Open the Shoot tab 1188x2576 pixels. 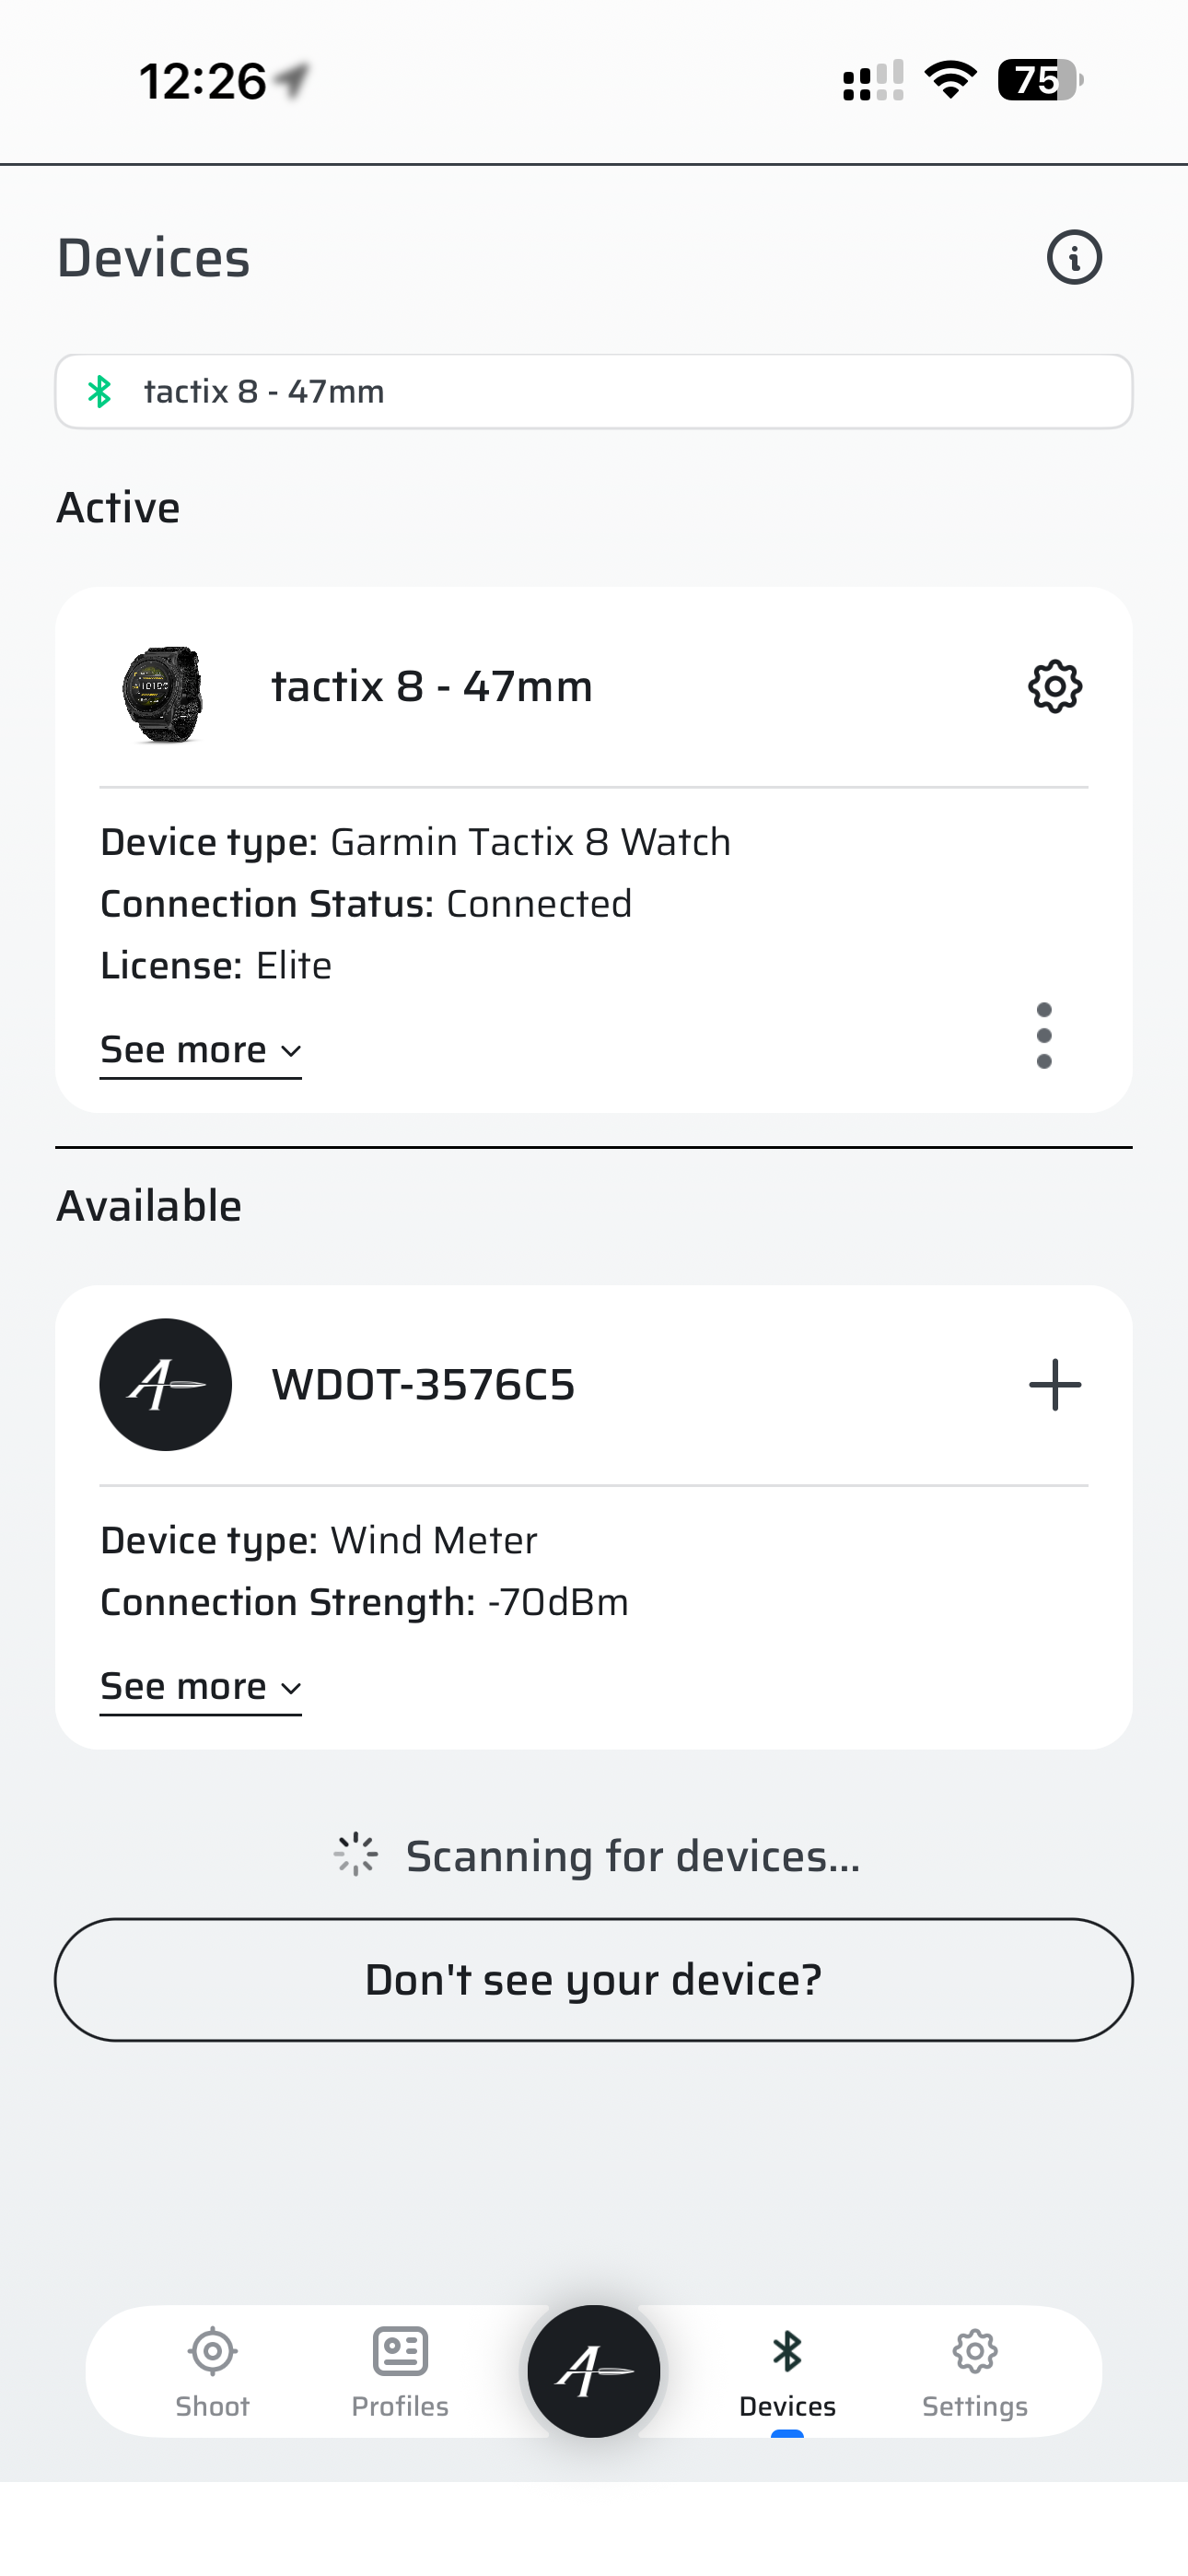212,2371
